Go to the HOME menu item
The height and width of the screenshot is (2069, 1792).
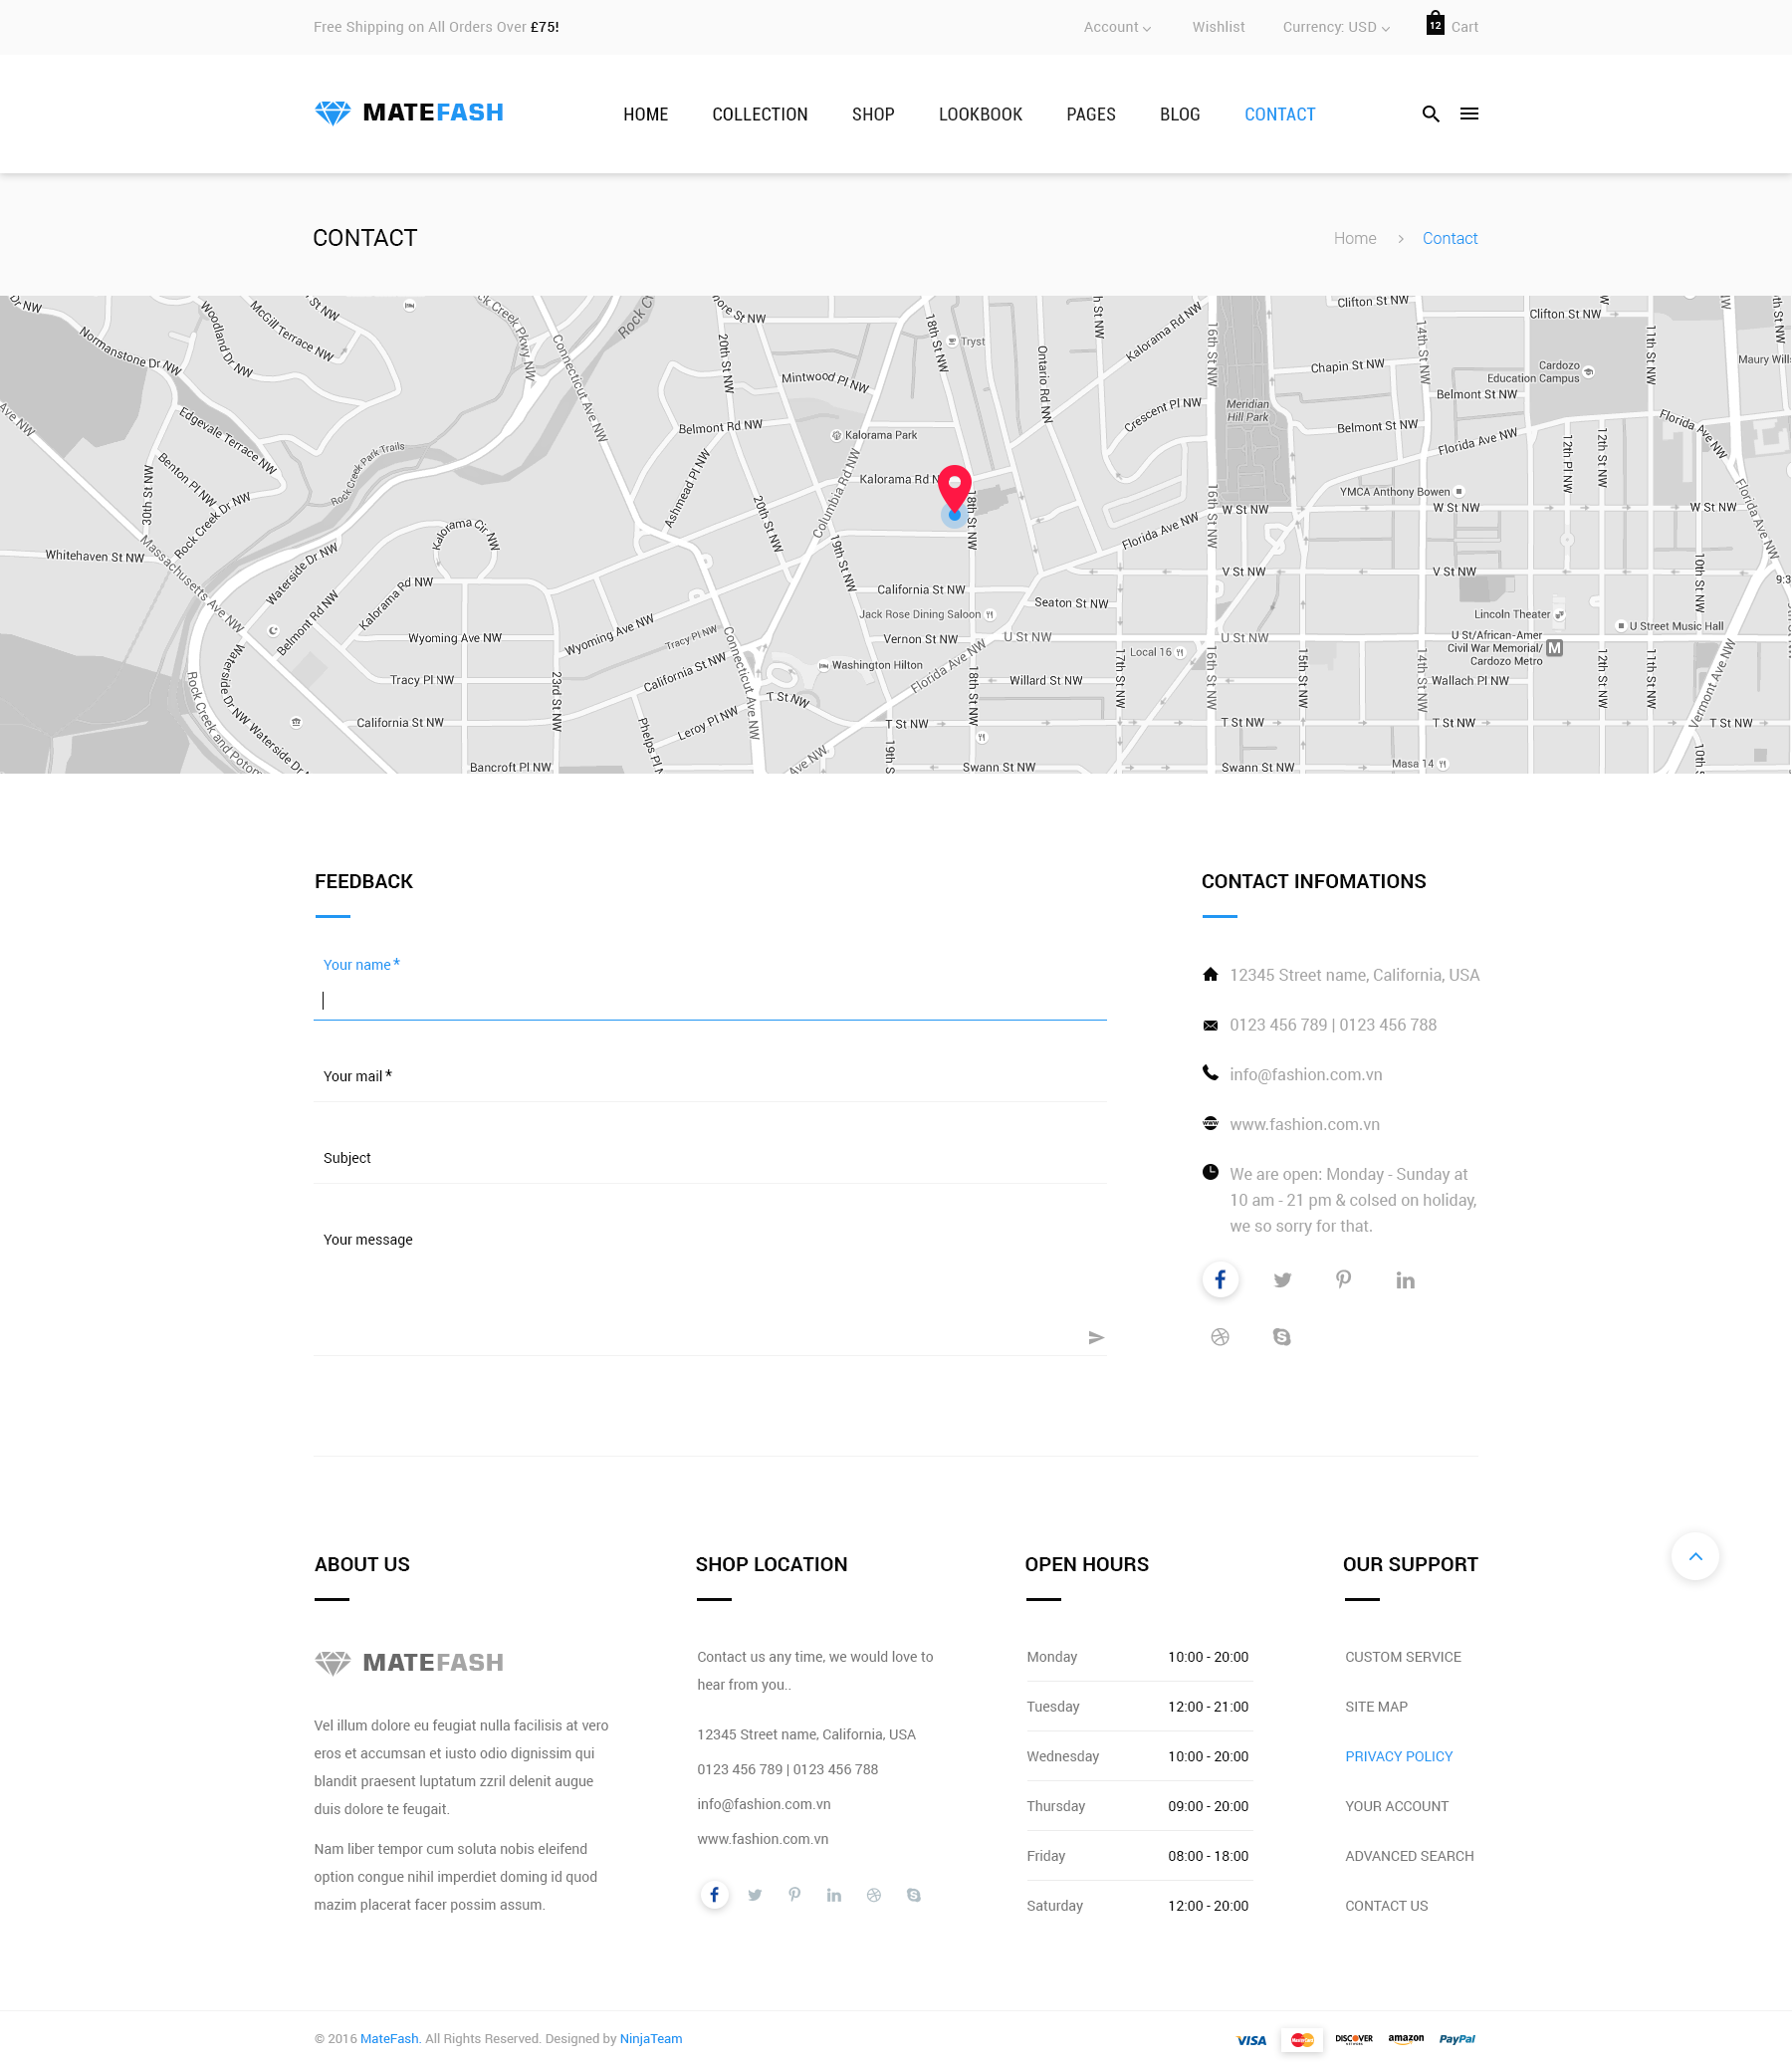click(645, 114)
